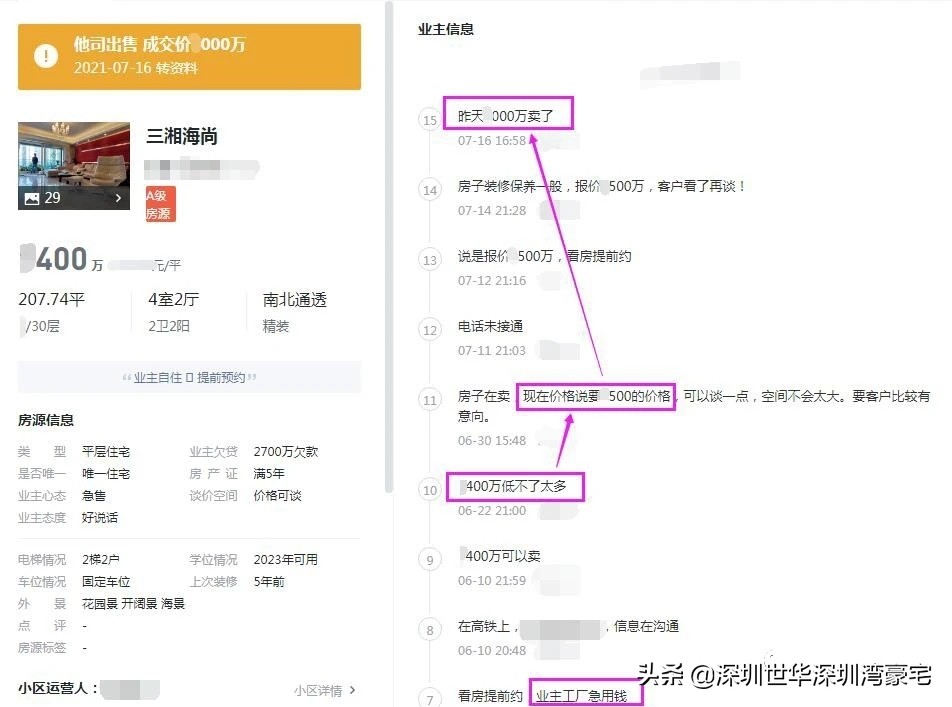Expand the photo gallery via thumbnail chevron arrow
952x707 pixels.
coord(117,199)
